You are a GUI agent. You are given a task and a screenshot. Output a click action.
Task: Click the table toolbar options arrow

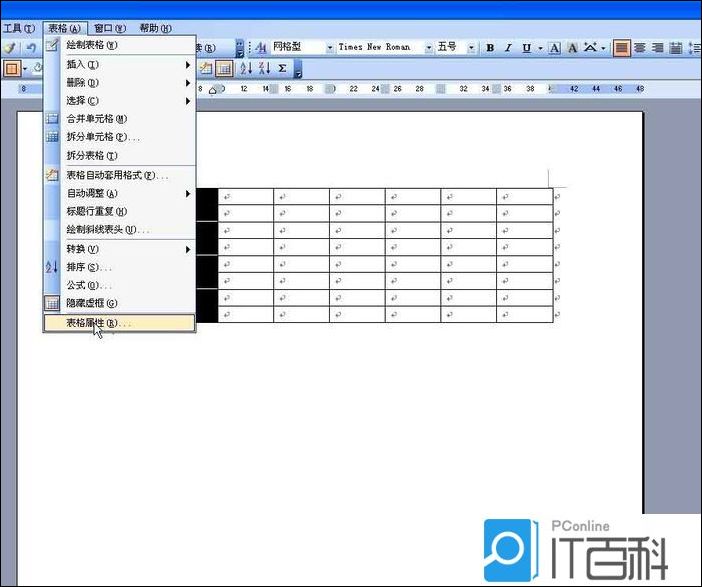pos(298,69)
